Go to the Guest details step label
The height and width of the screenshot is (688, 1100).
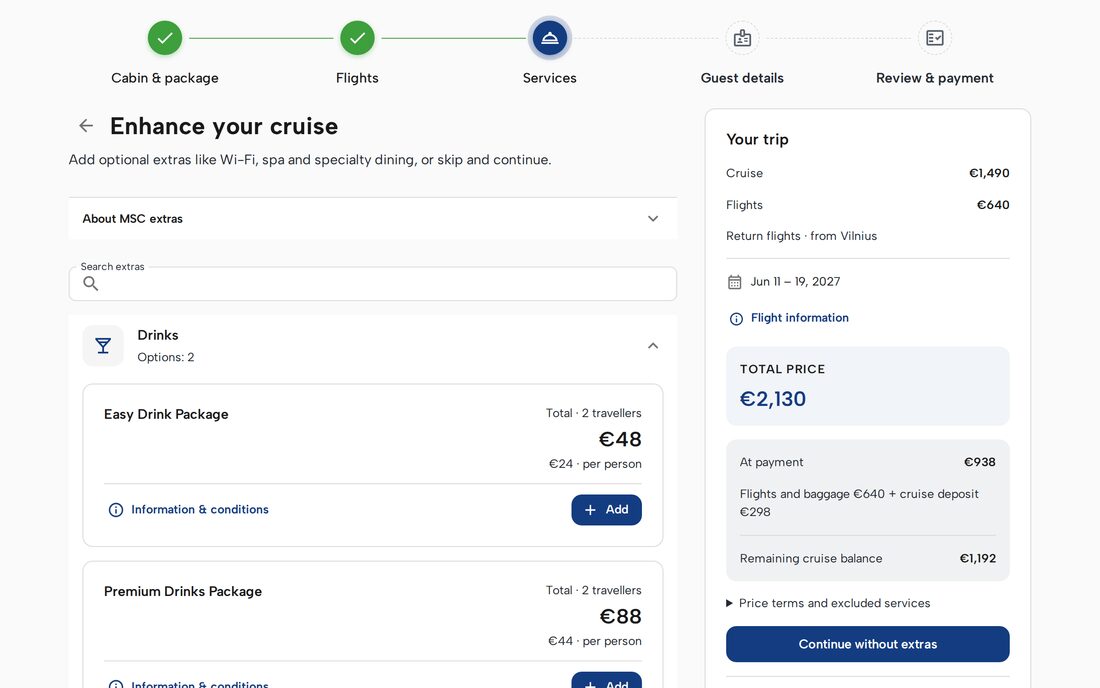742,78
